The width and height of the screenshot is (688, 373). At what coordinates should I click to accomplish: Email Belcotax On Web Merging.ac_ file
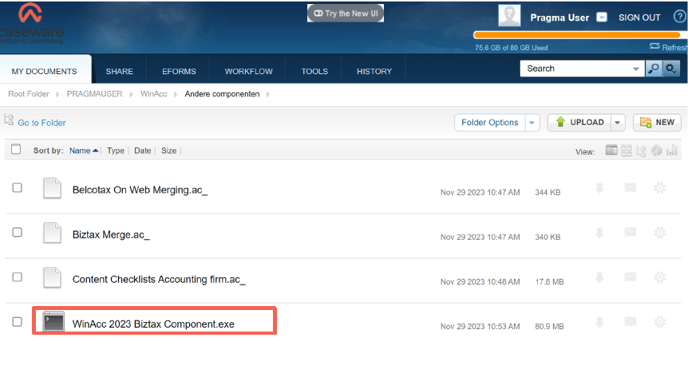coord(630,188)
